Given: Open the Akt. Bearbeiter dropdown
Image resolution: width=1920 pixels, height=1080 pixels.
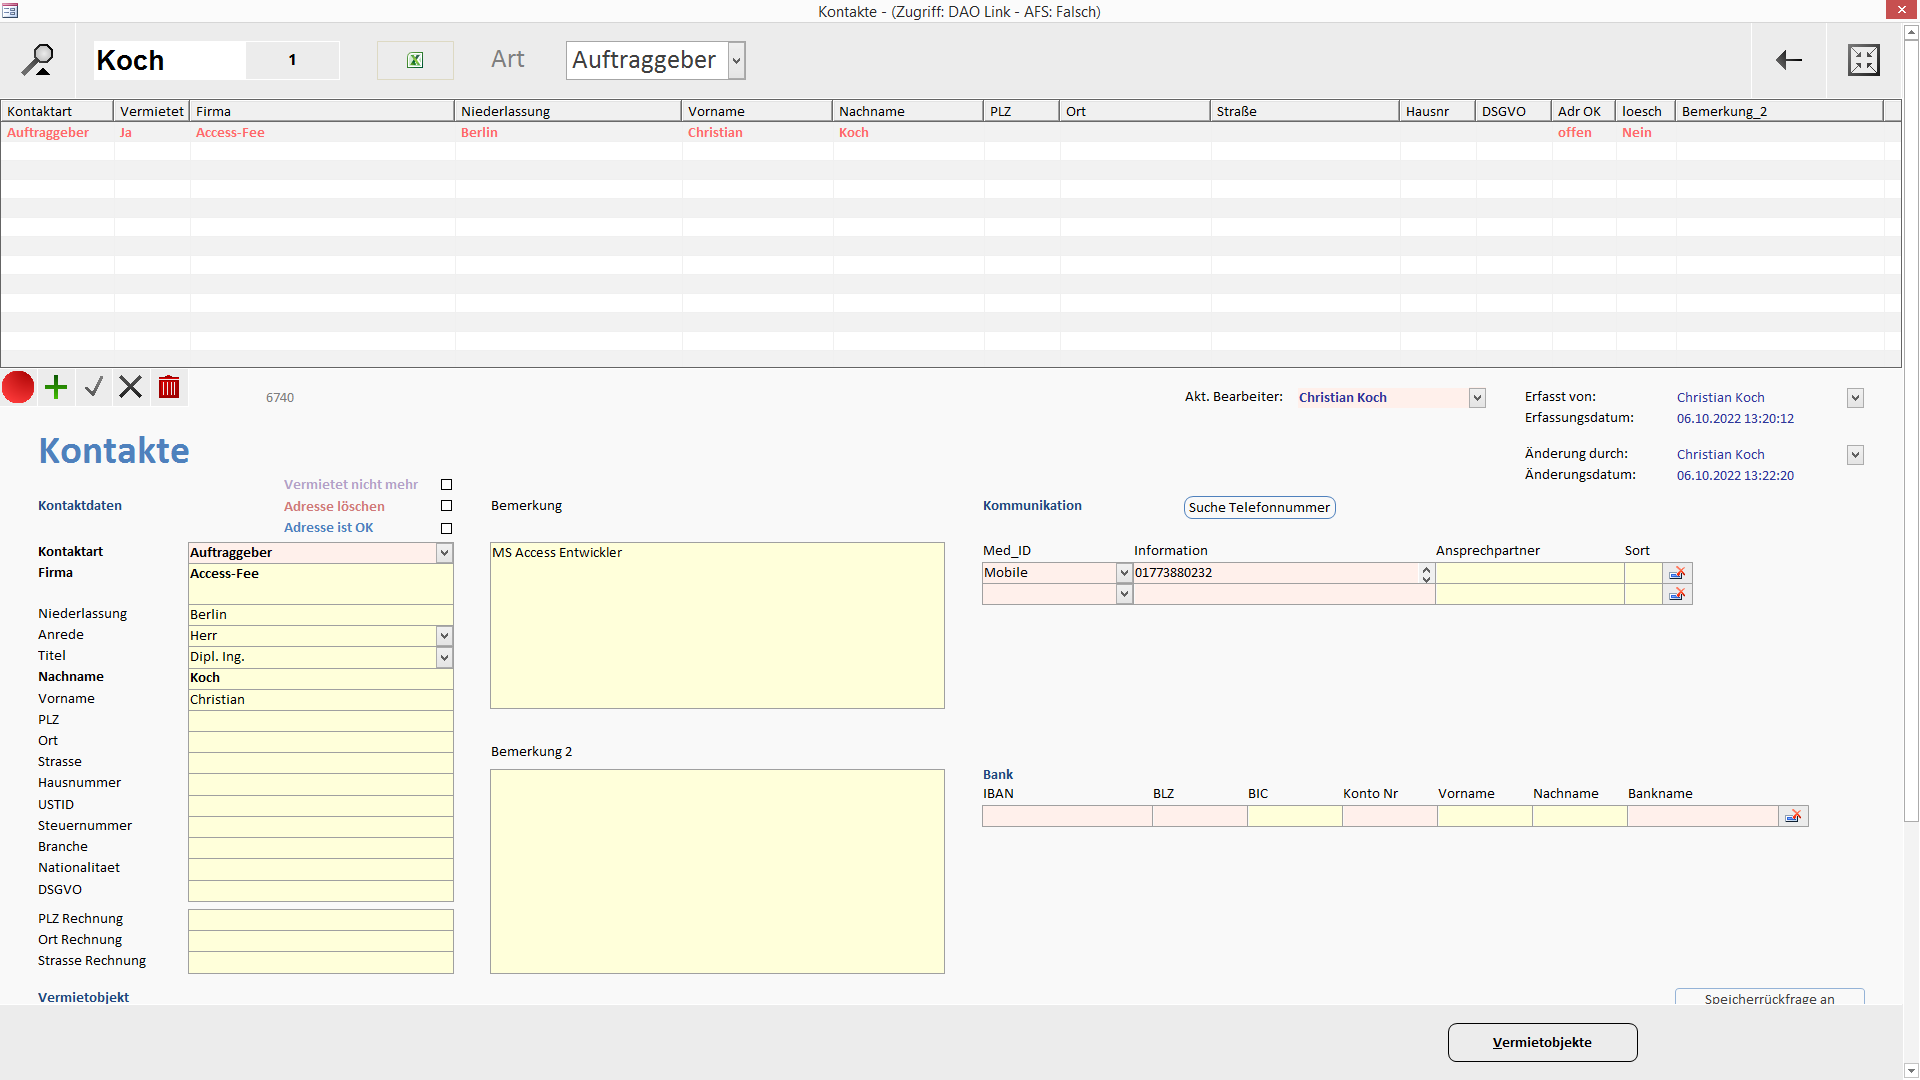Looking at the screenshot, I should point(1477,398).
